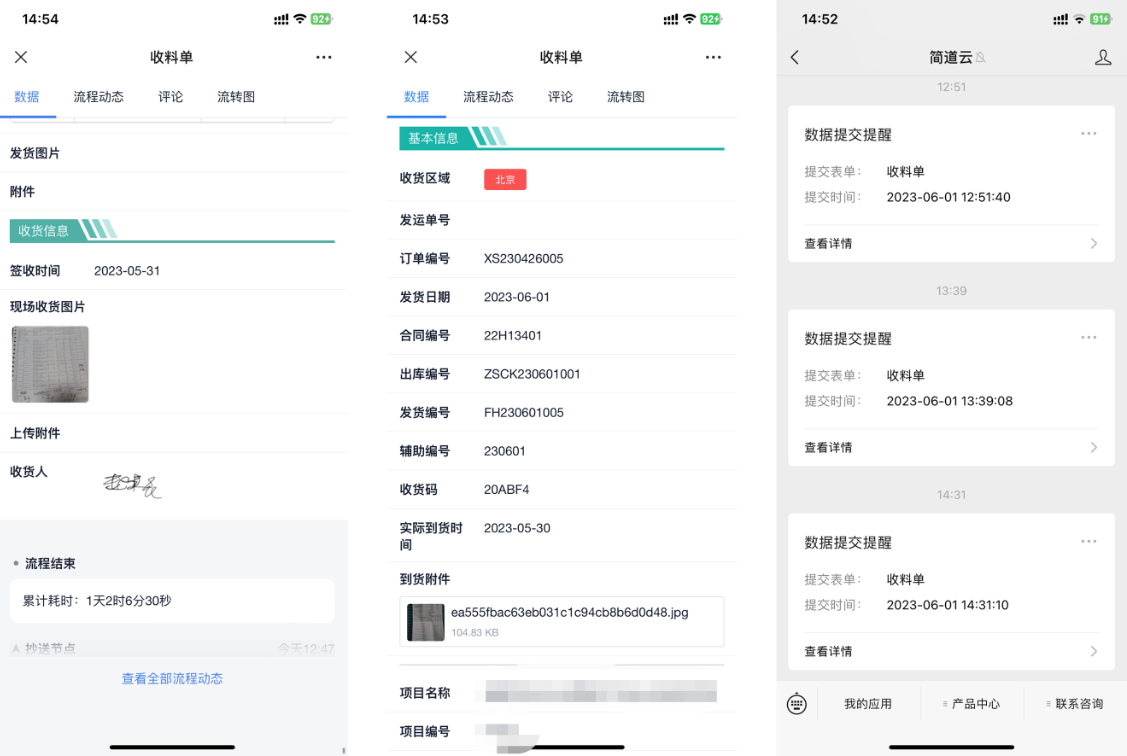Expand the 查看详情 chevron for the 12:51:40 submission
Viewport: 1127px width, 756px height.
(1093, 244)
